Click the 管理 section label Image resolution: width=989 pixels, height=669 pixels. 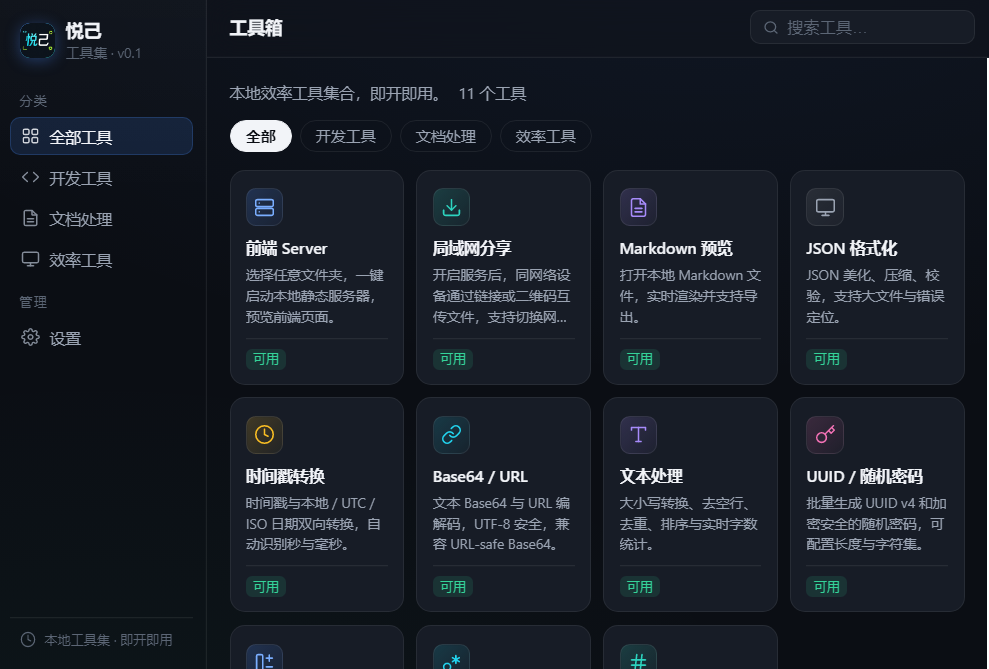(x=33, y=302)
